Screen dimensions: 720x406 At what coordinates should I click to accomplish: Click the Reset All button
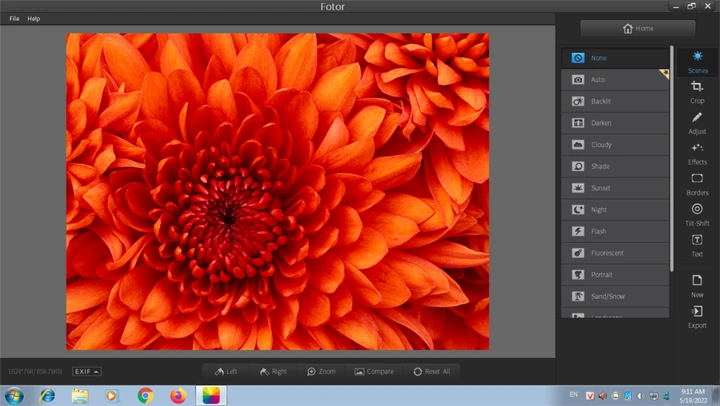click(431, 372)
